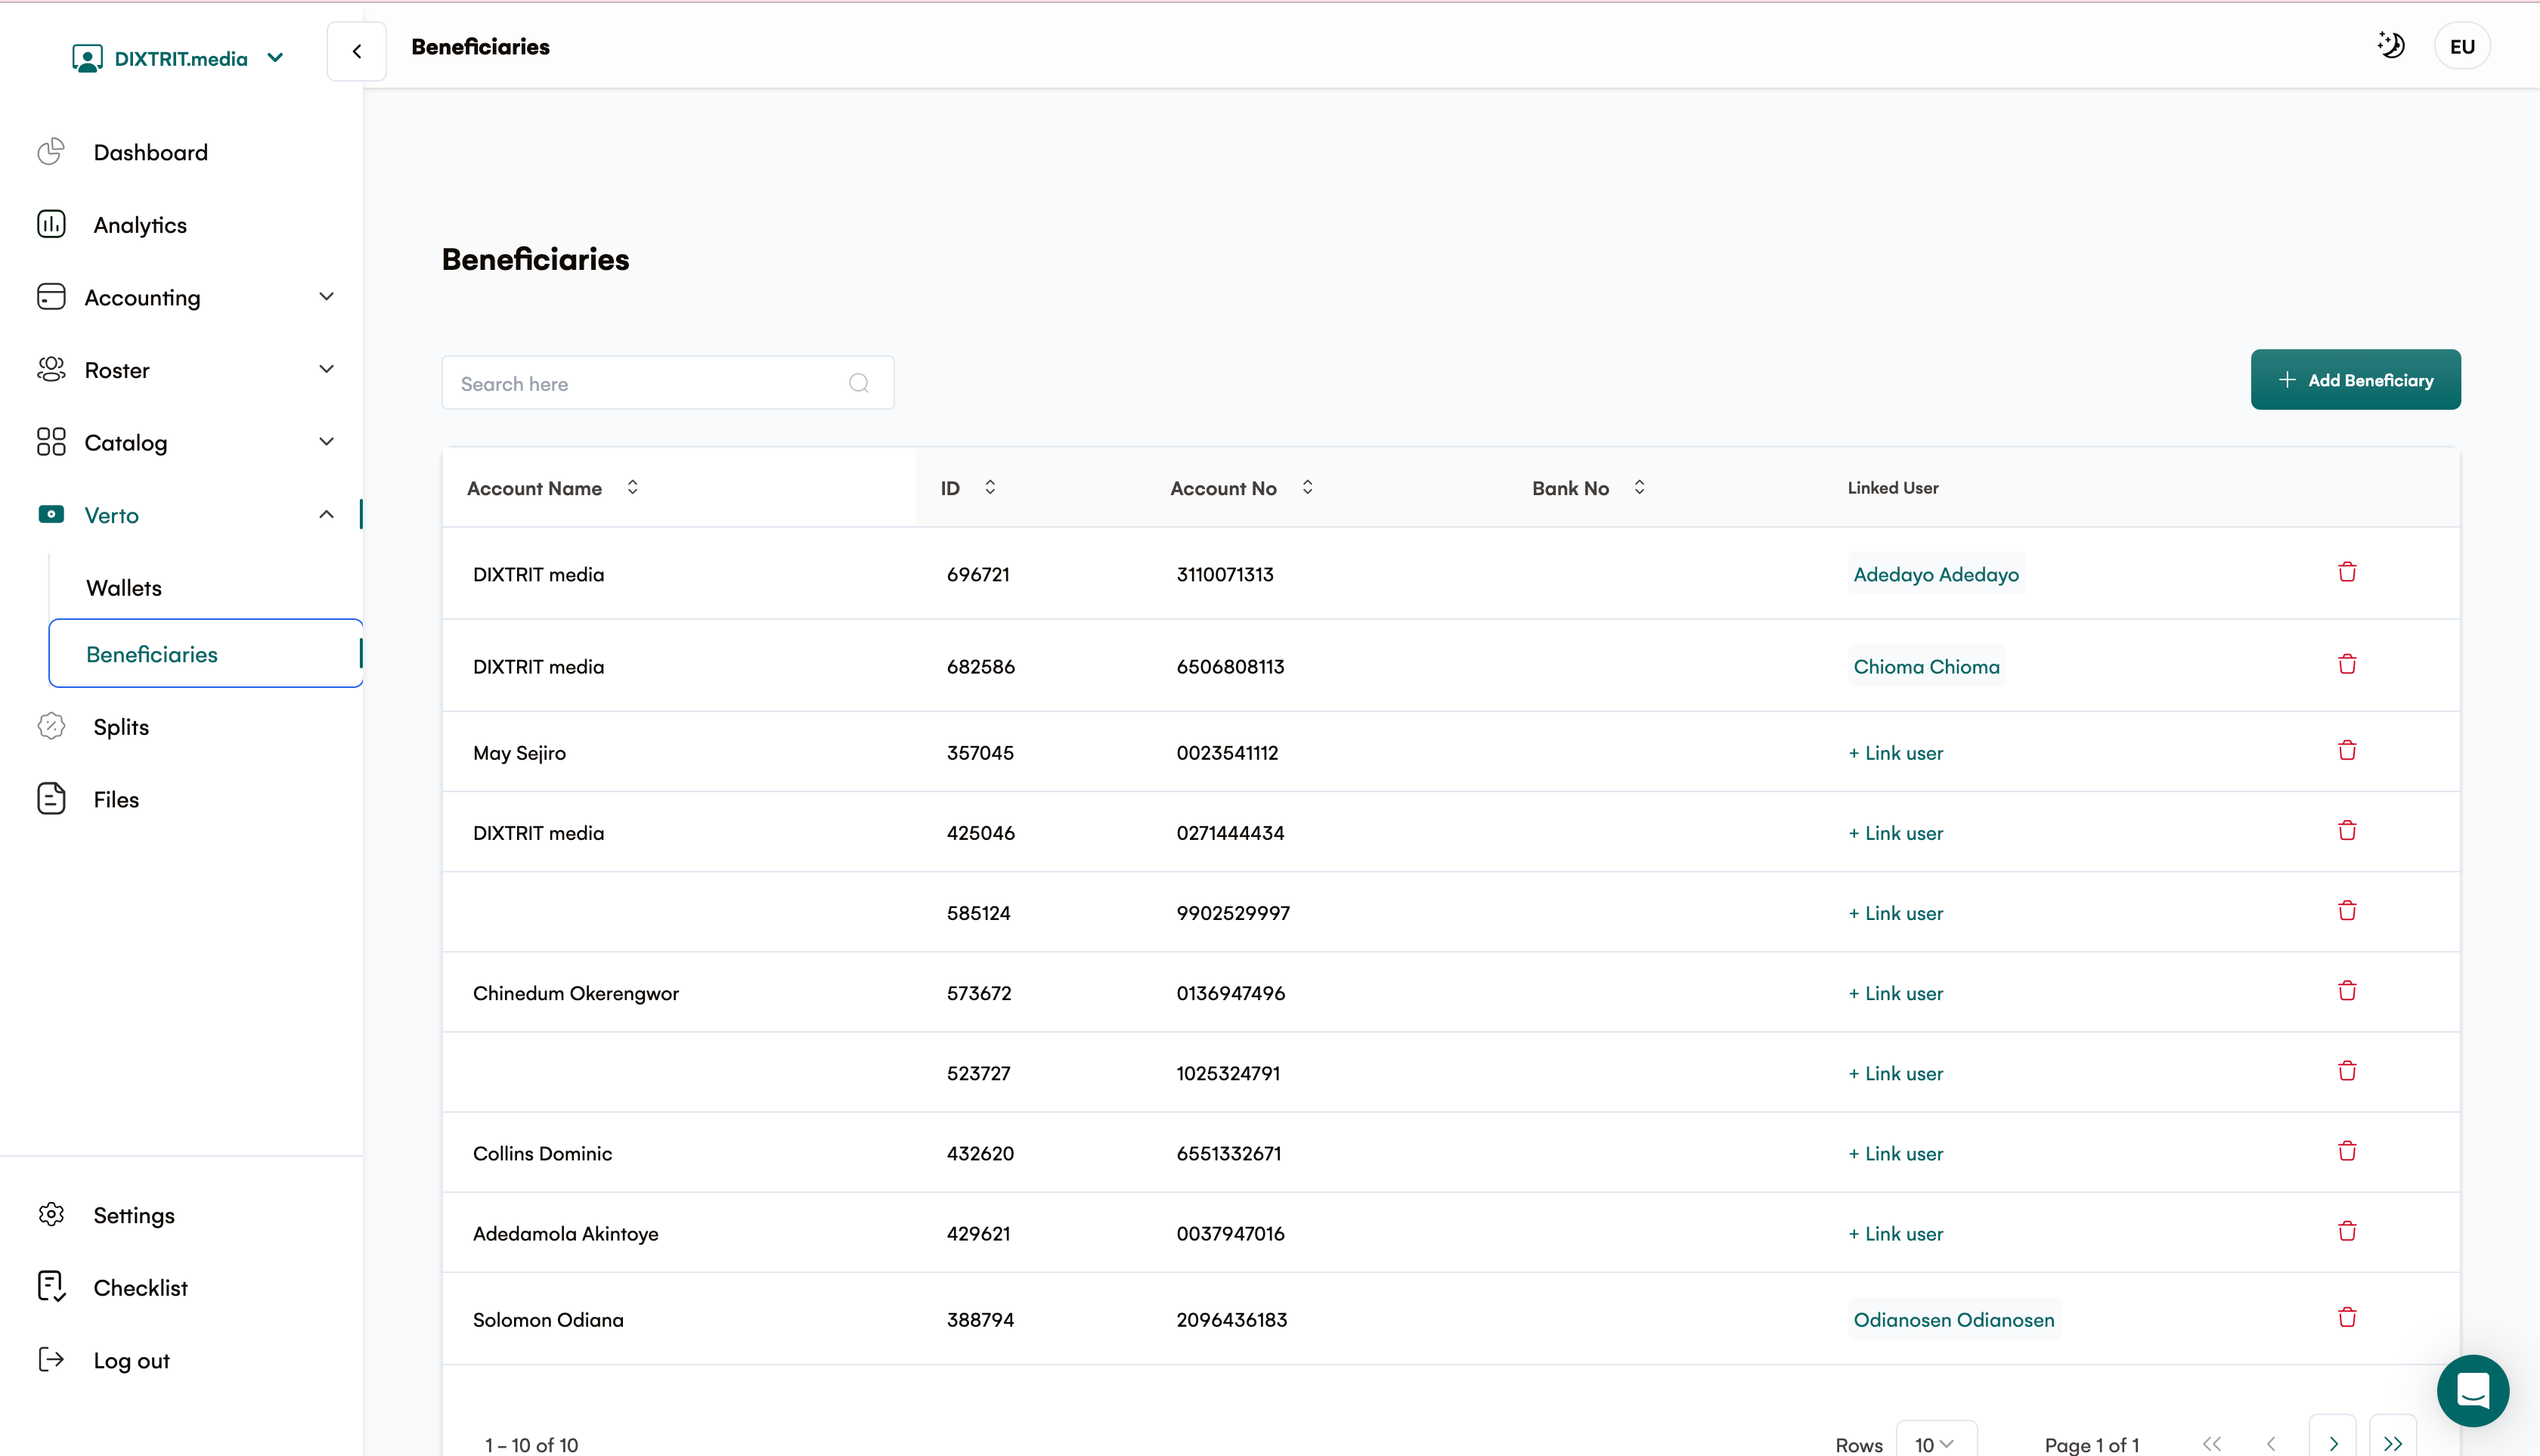Image resolution: width=2540 pixels, height=1456 pixels.
Task: Toggle dark mode moon icon
Action: click(x=2390, y=45)
